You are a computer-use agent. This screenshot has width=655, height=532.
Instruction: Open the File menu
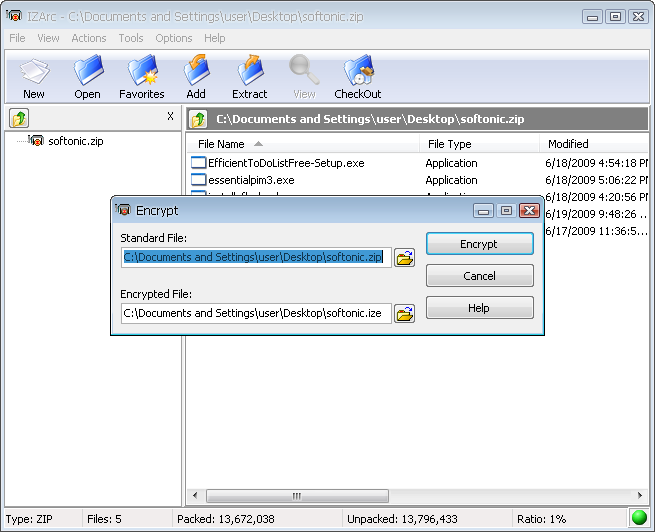pyautogui.click(x=17, y=38)
